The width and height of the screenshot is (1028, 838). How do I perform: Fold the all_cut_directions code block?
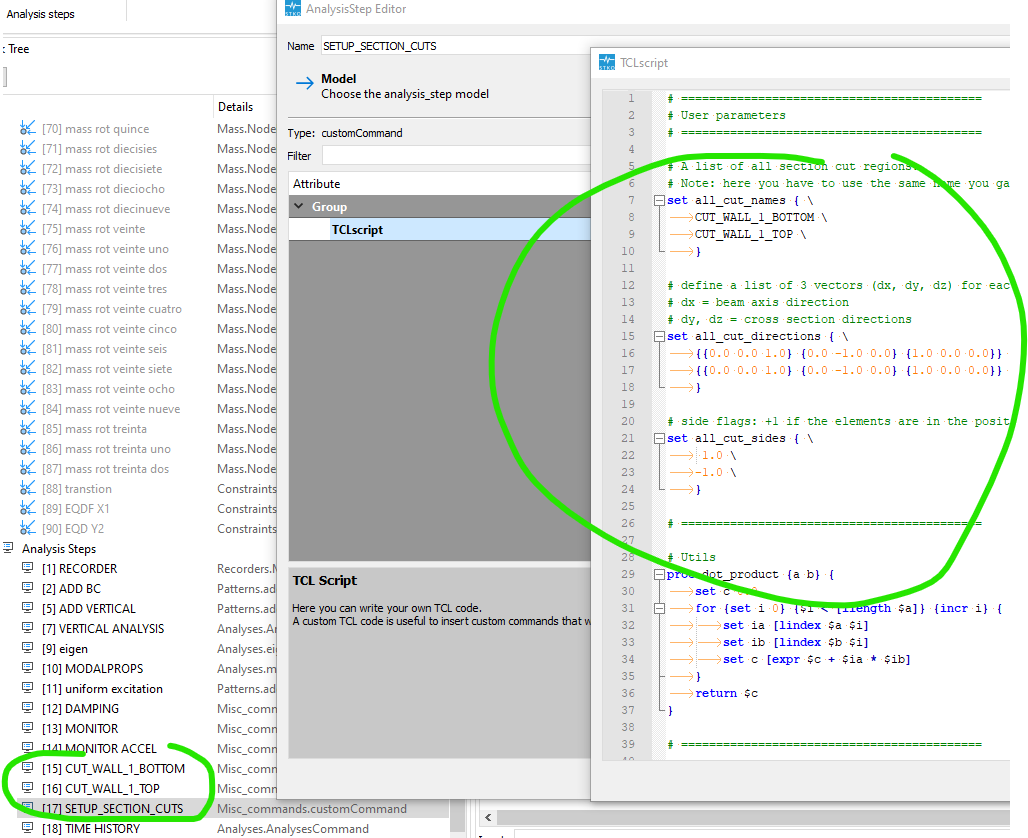(x=659, y=336)
